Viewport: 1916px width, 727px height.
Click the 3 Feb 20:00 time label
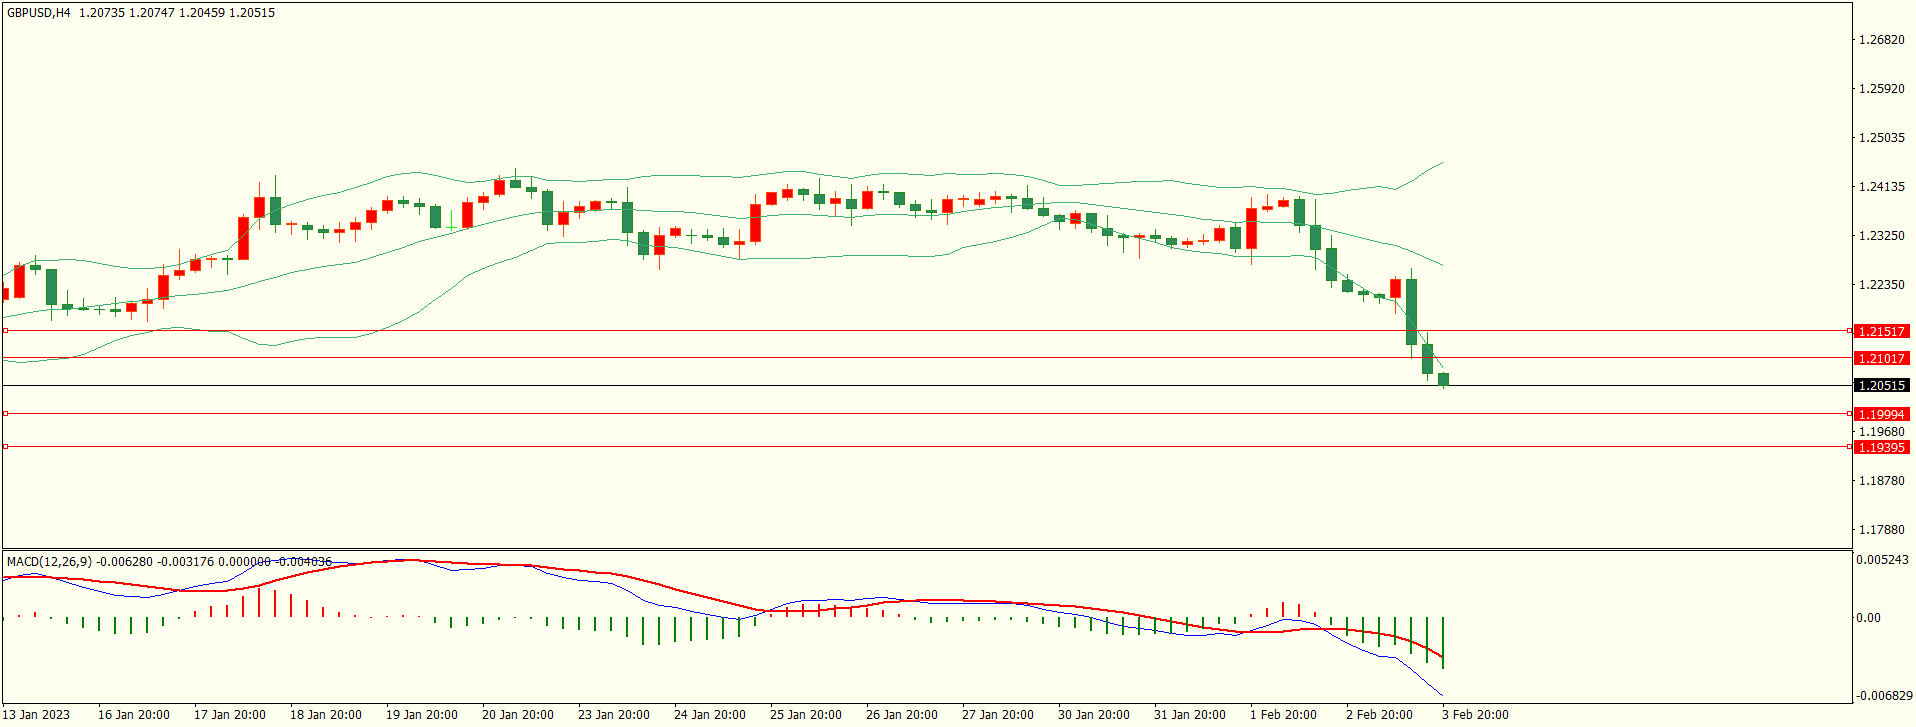pyautogui.click(x=1474, y=714)
